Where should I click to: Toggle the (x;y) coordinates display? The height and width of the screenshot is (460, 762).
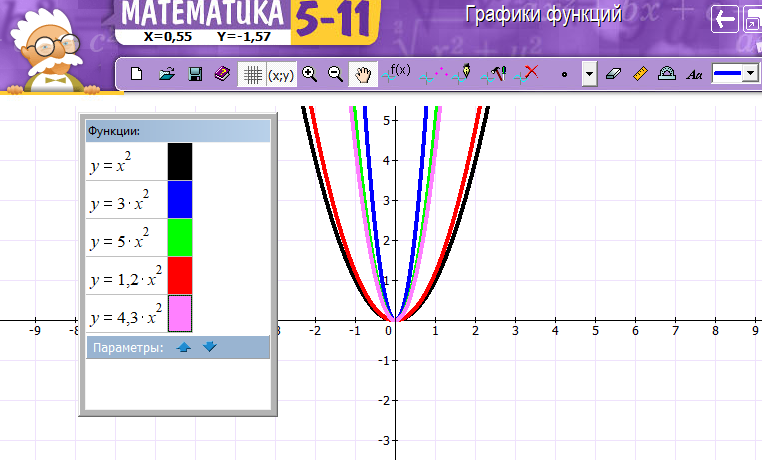[x=280, y=74]
